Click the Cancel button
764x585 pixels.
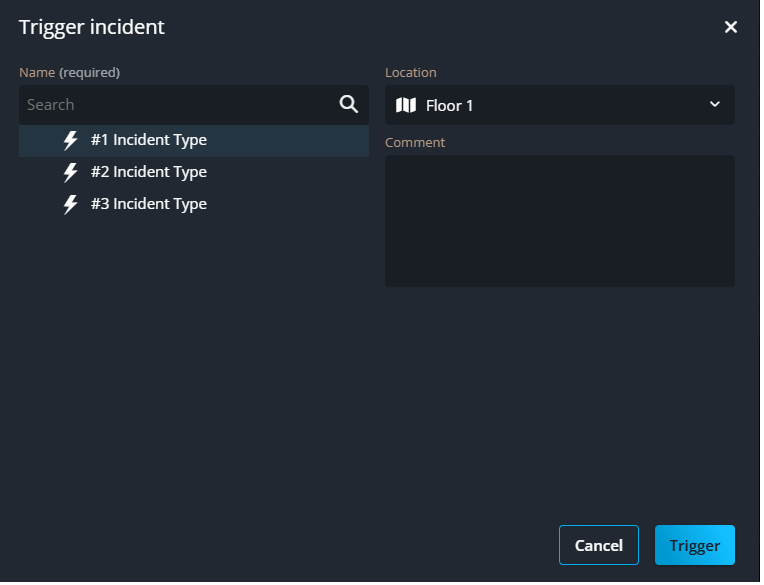pos(600,547)
